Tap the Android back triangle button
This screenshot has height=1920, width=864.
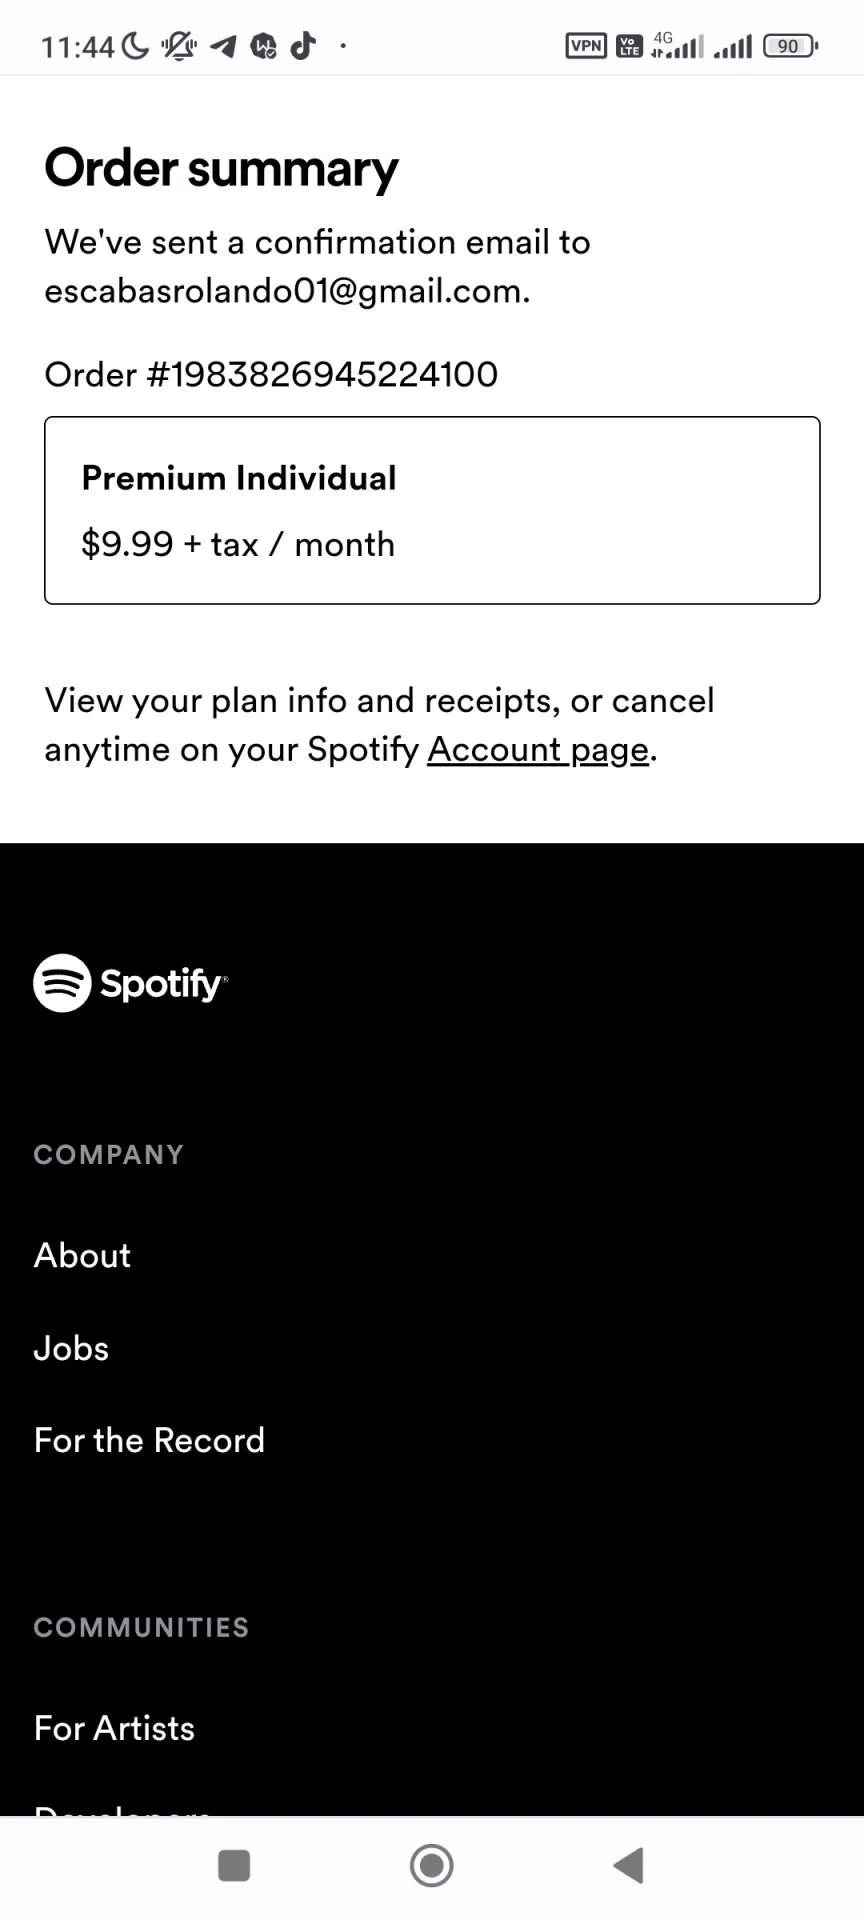629,1865
